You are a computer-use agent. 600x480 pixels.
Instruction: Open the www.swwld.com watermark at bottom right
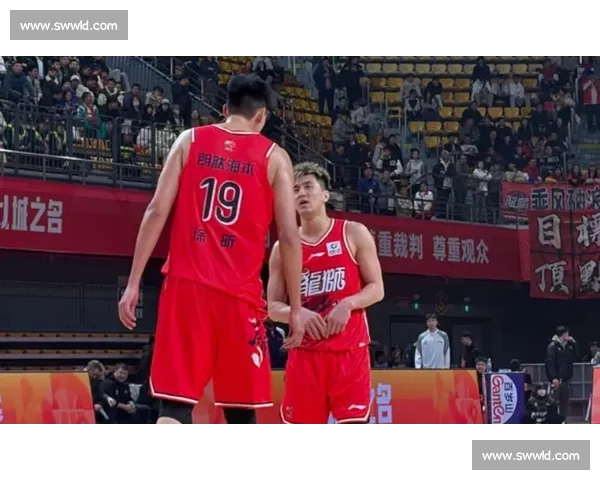[x=531, y=456]
